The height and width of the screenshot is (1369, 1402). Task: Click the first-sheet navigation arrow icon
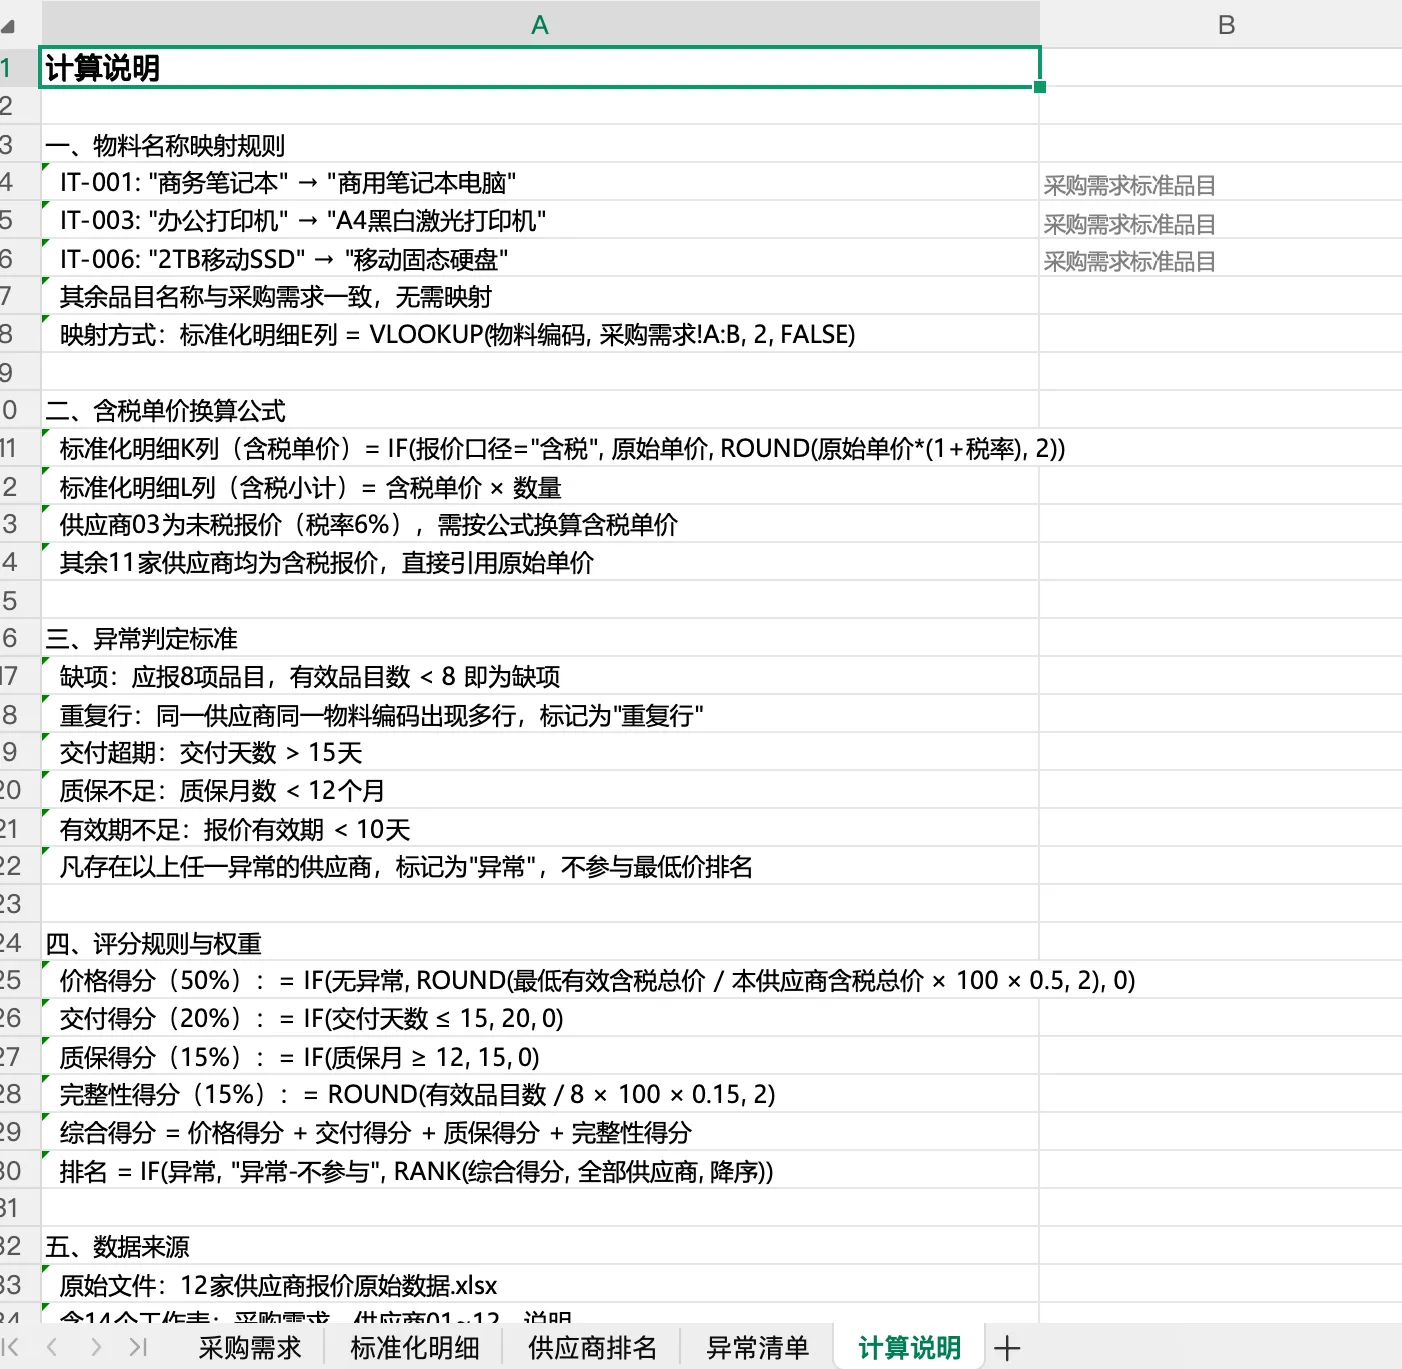pos(10,1347)
